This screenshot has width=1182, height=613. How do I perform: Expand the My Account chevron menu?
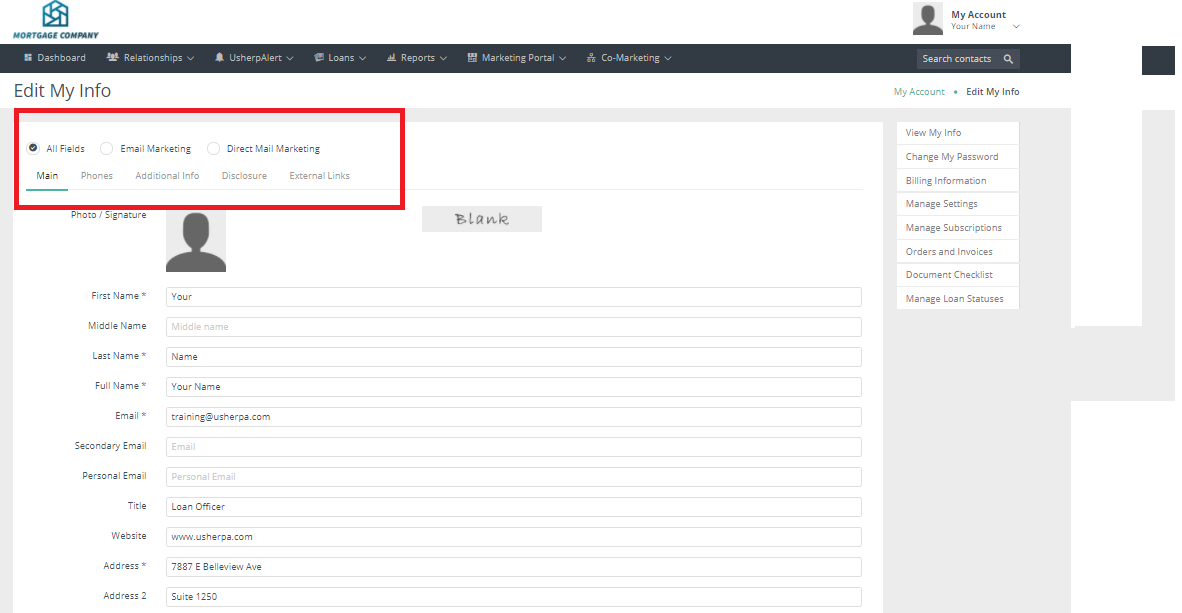click(1016, 27)
